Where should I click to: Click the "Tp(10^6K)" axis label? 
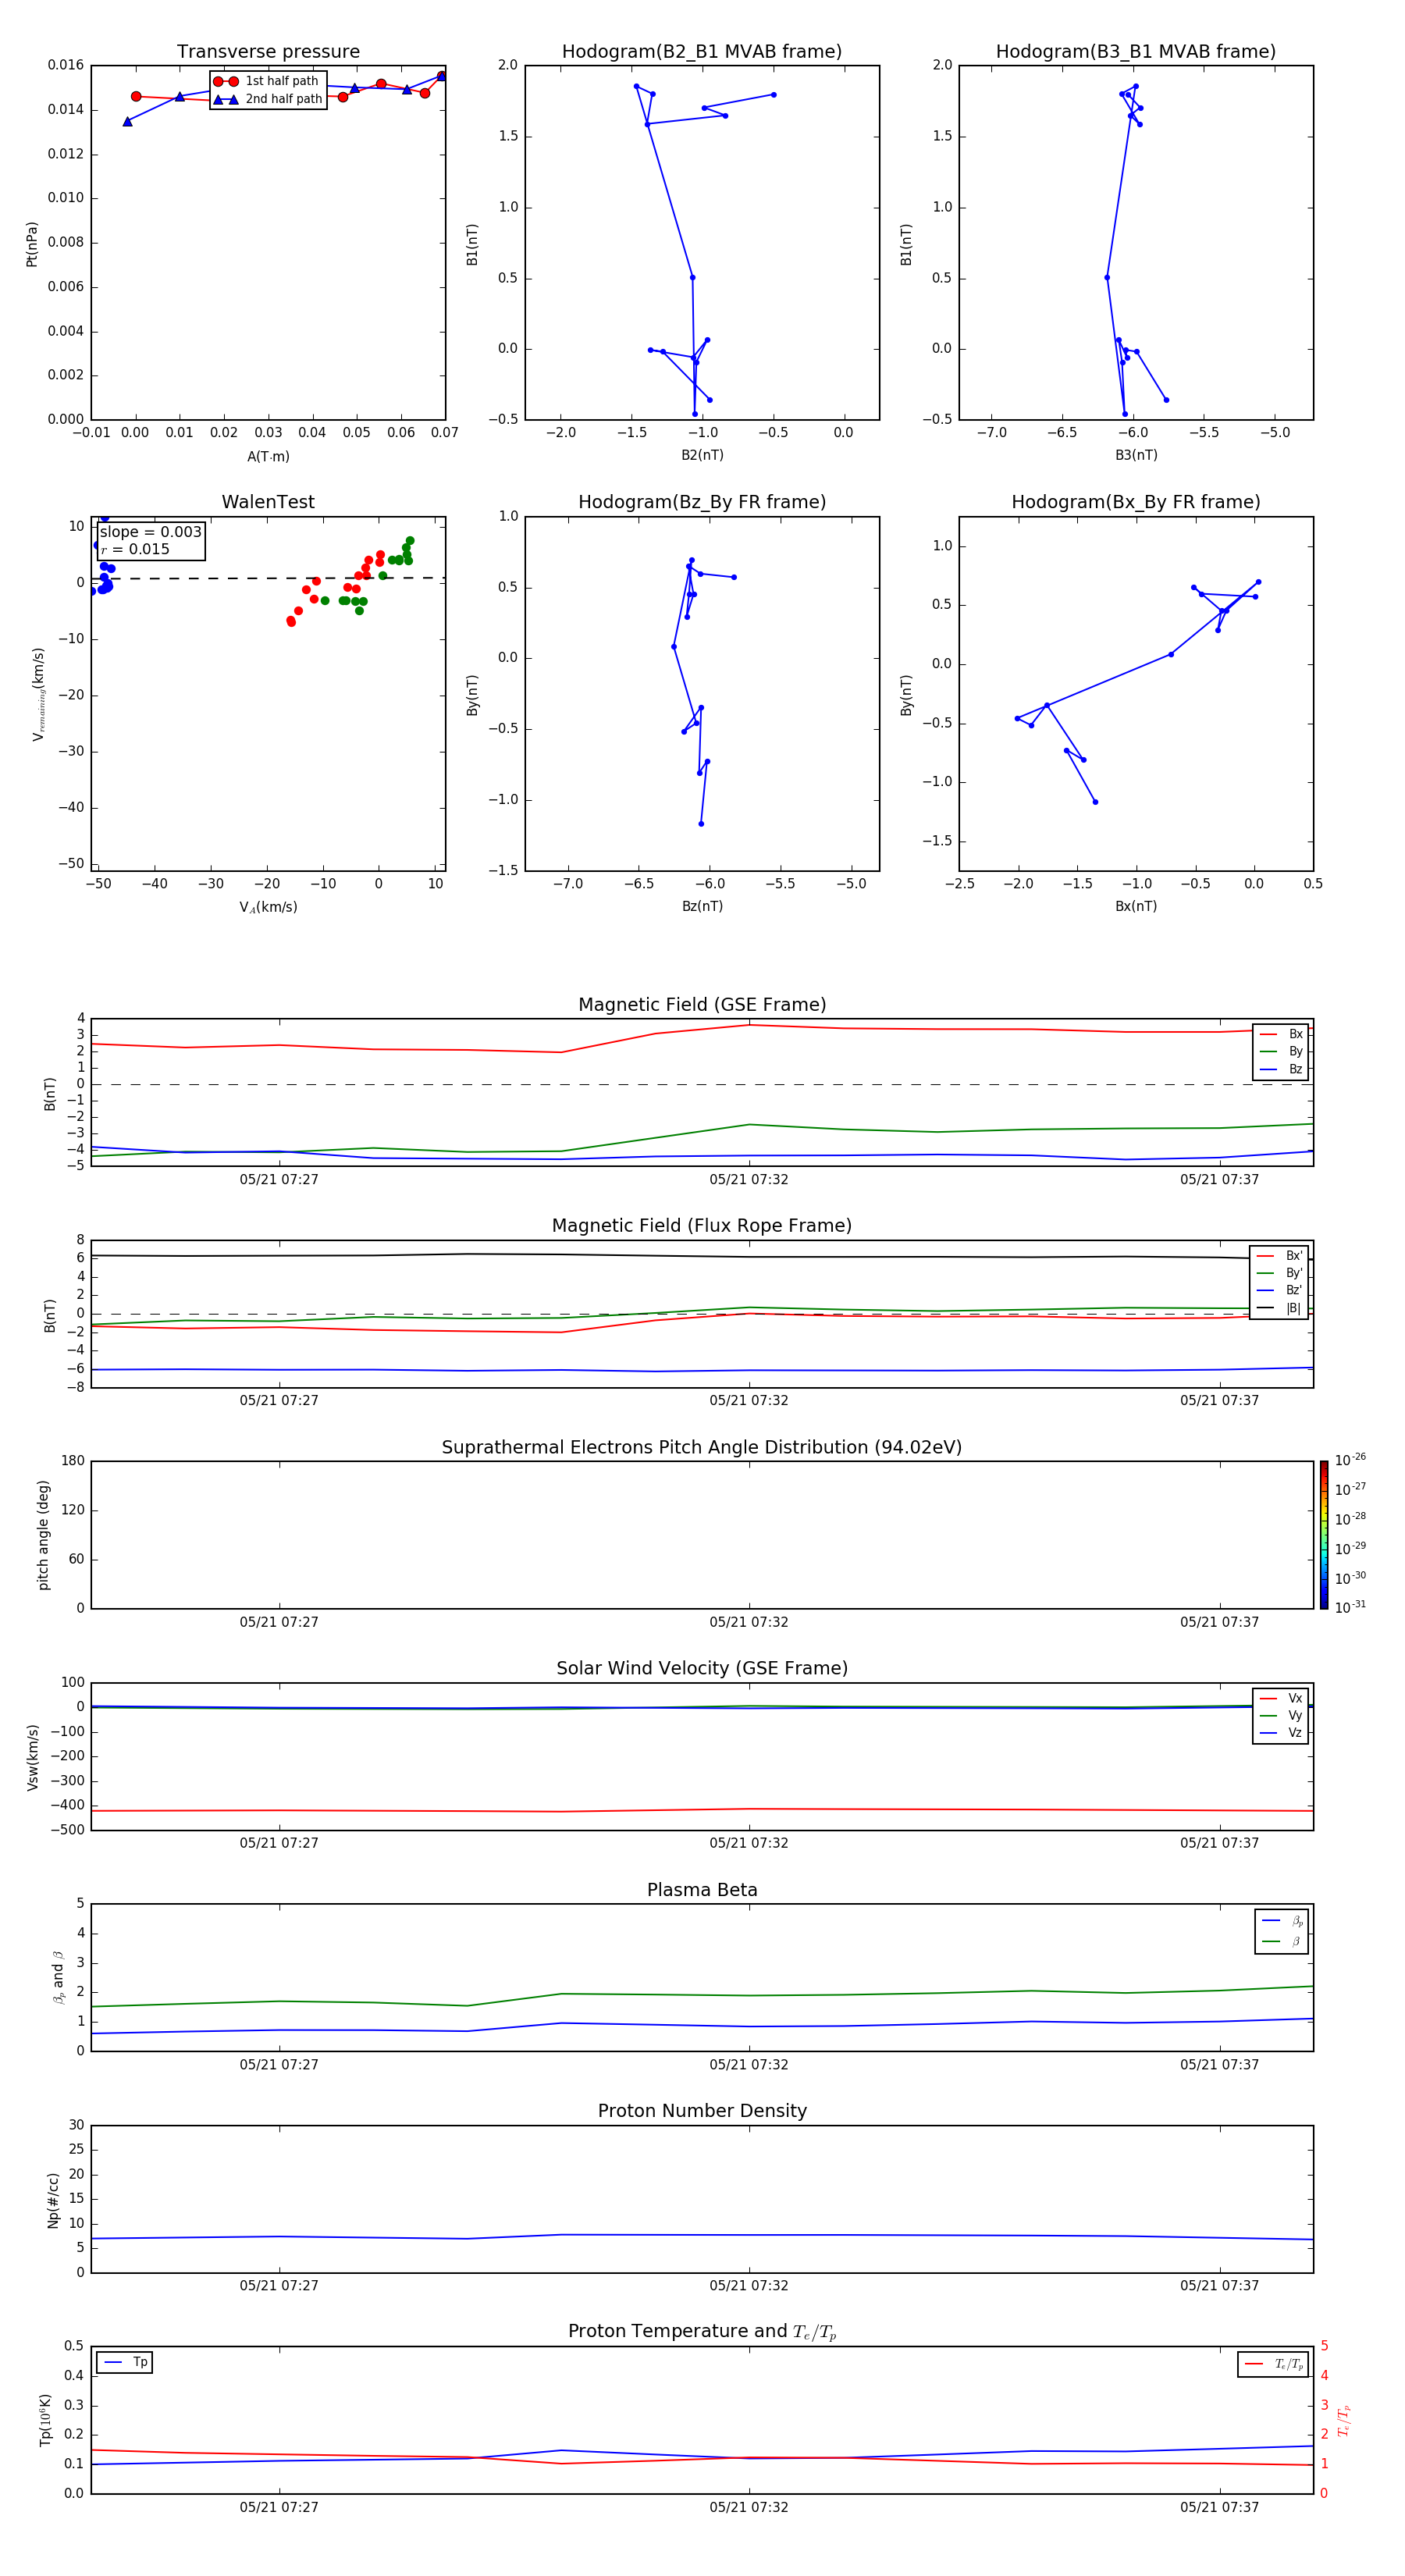click(x=45, y=2420)
